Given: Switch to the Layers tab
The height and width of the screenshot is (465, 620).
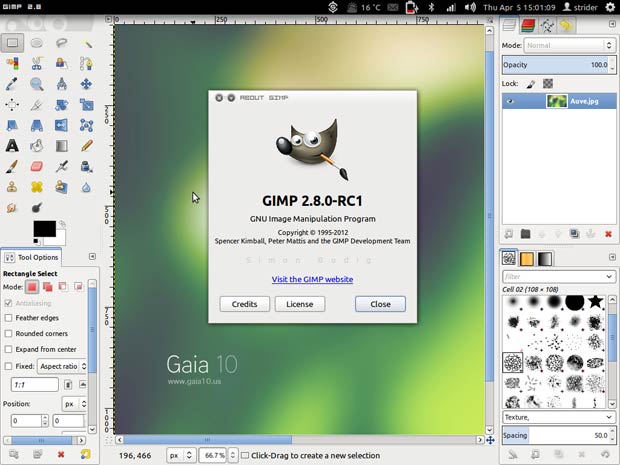Looking at the screenshot, I should click(x=509, y=26).
